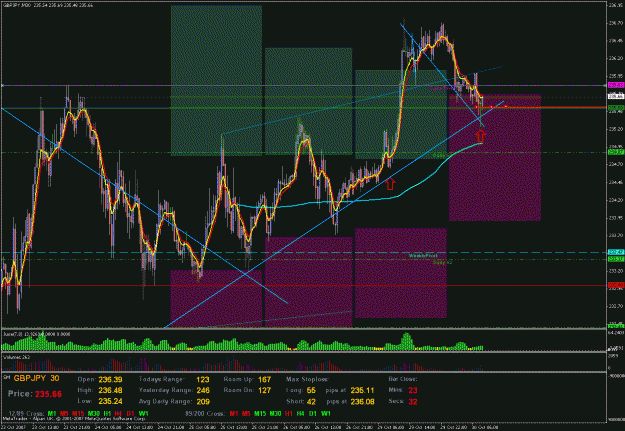Click the 12/89 Cross label

(26, 414)
